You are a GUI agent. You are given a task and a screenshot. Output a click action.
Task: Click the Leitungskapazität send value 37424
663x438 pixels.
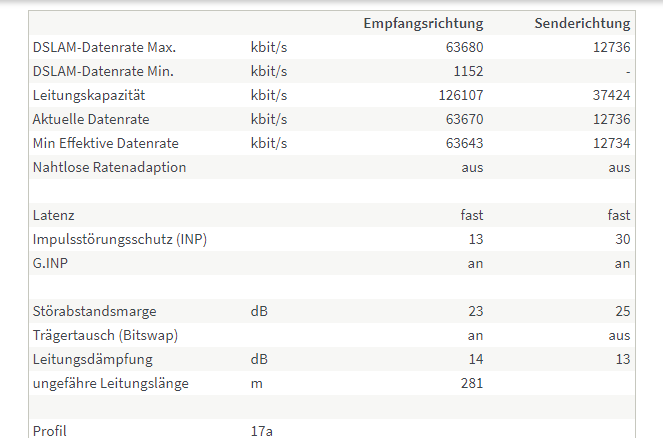[x=611, y=96]
